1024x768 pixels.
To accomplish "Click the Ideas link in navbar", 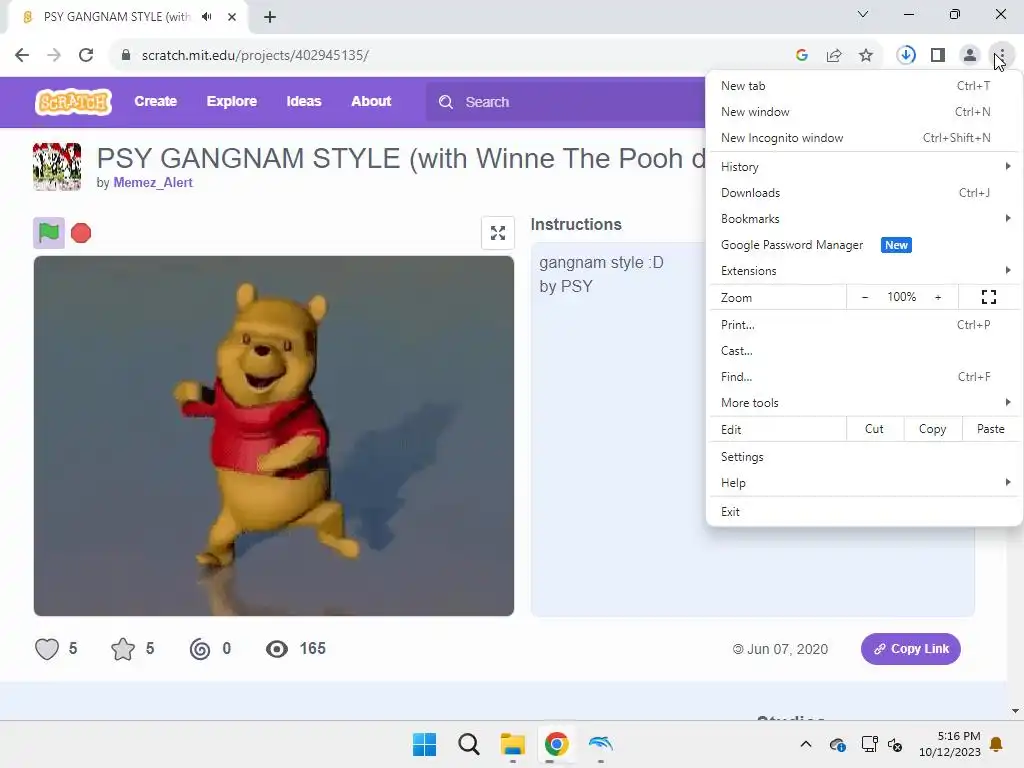I will pyautogui.click(x=304, y=101).
